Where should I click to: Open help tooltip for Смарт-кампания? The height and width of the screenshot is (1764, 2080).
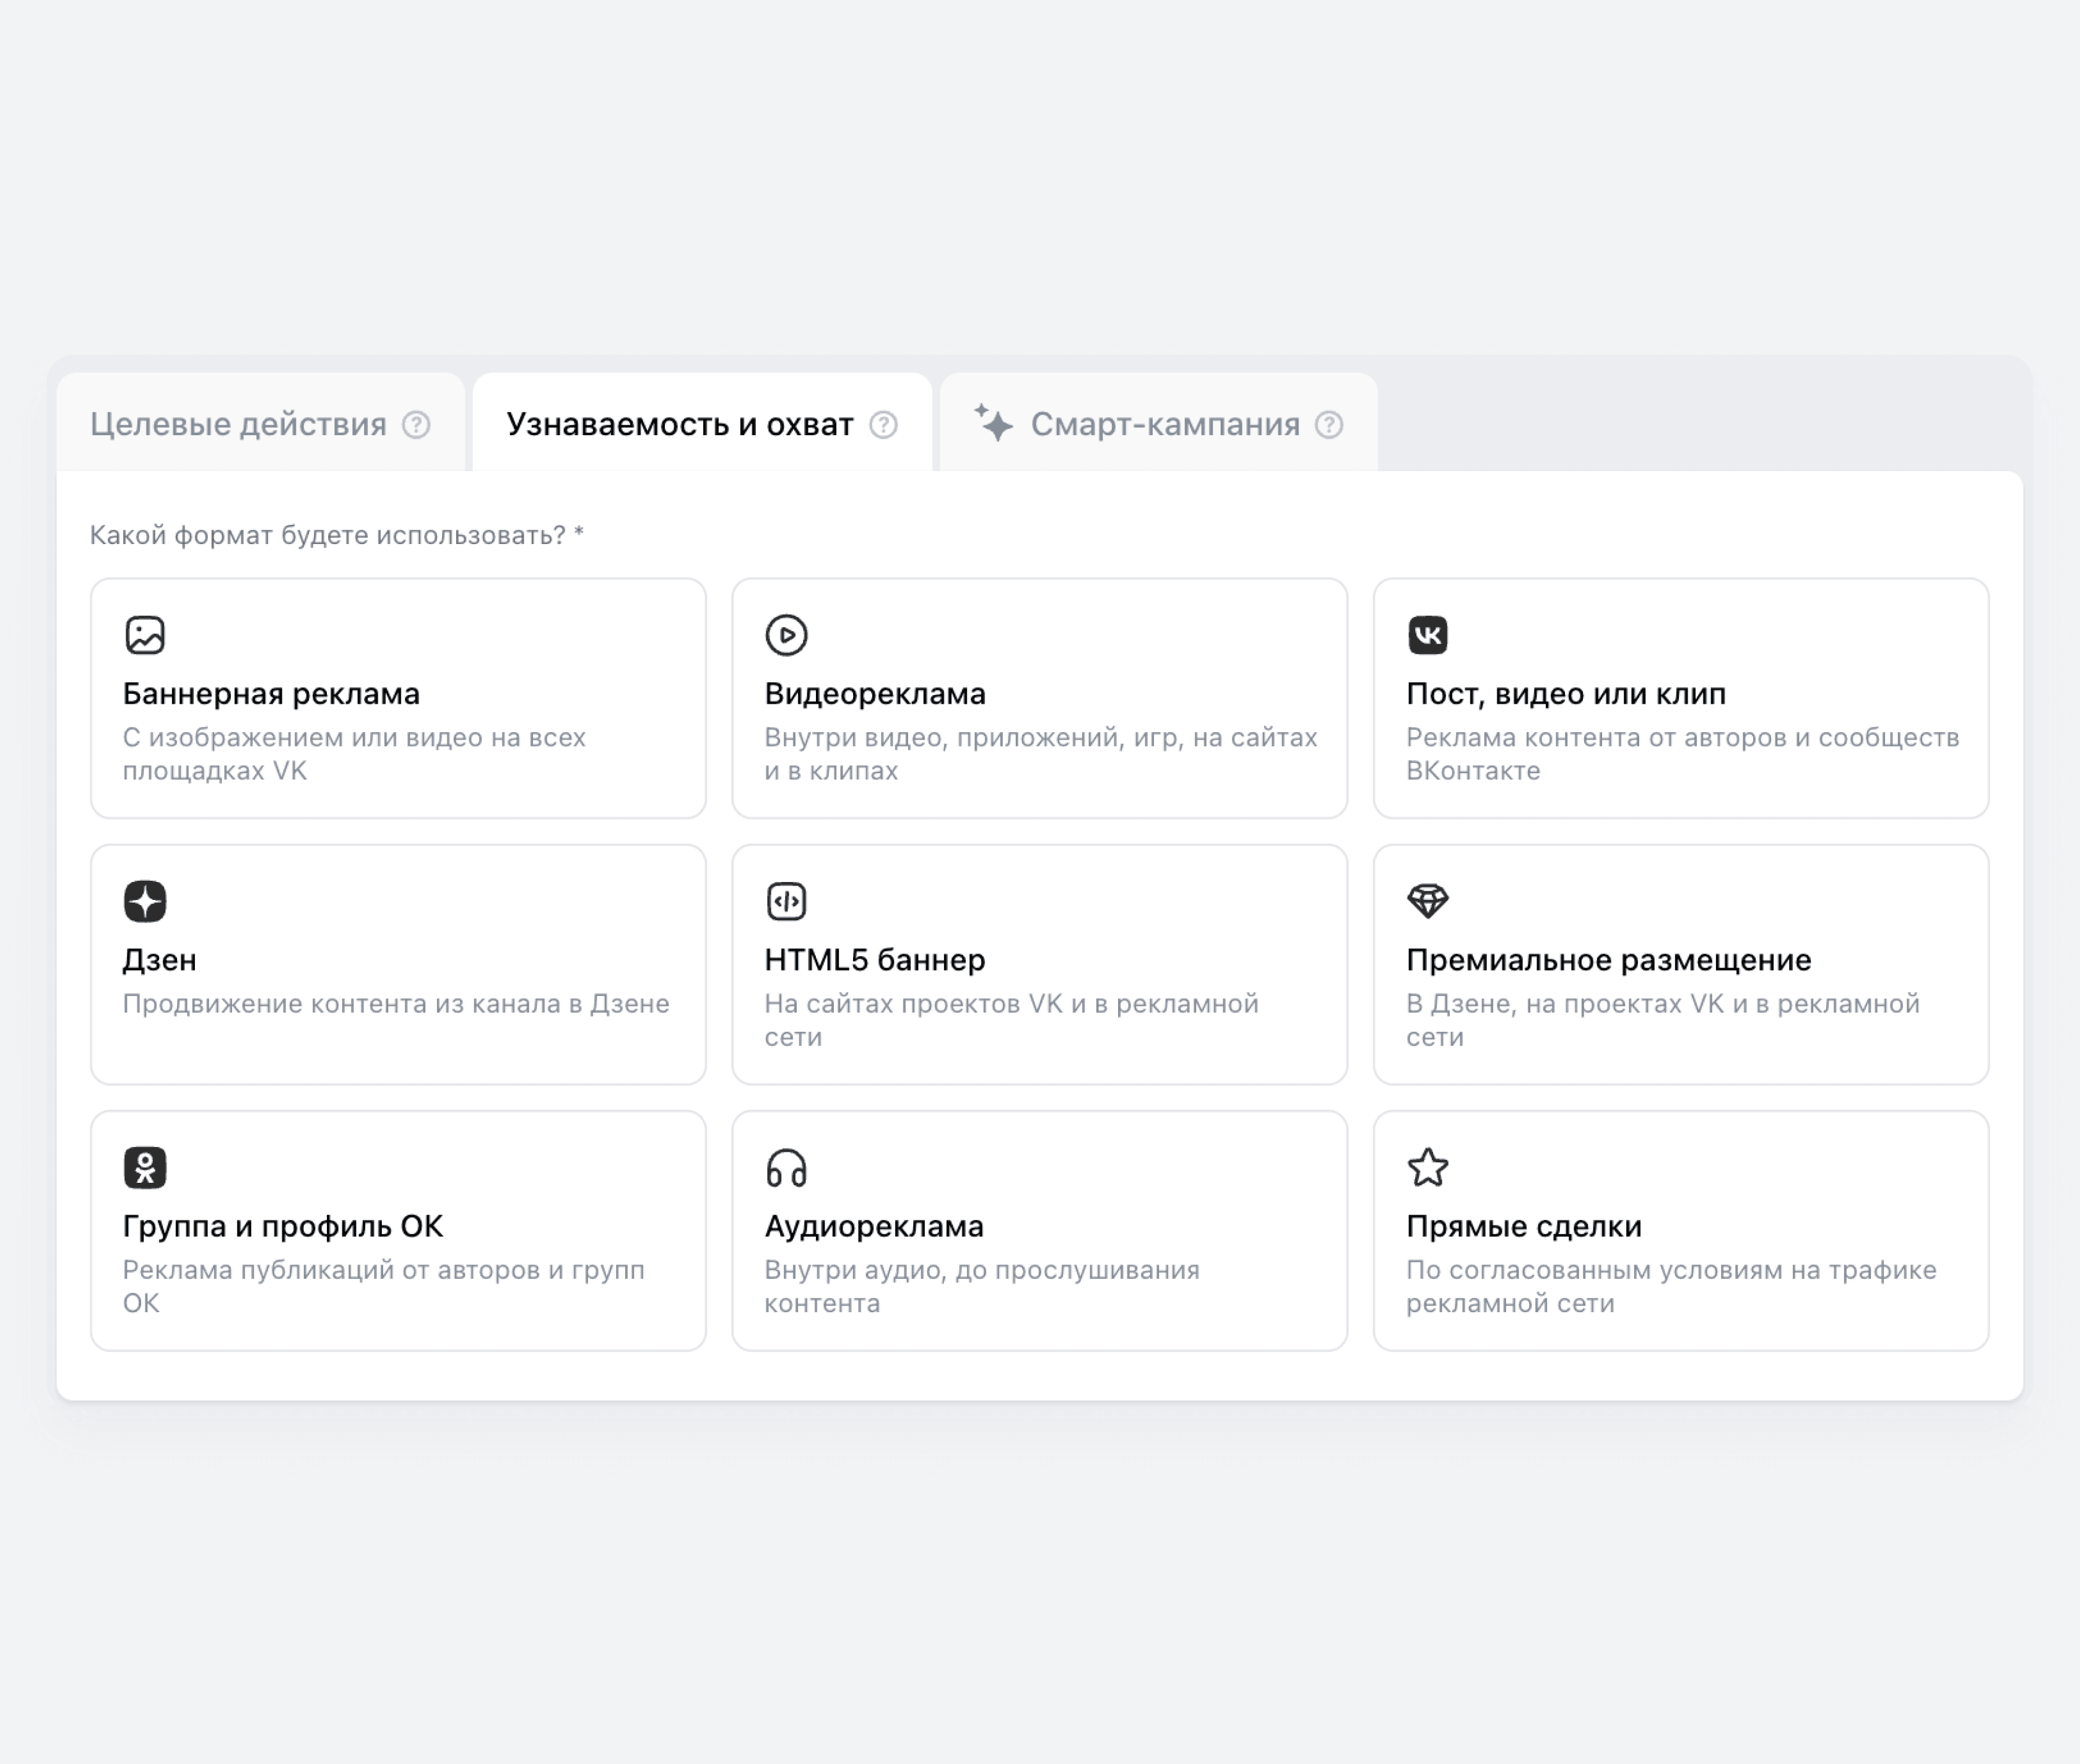pyautogui.click(x=1329, y=425)
